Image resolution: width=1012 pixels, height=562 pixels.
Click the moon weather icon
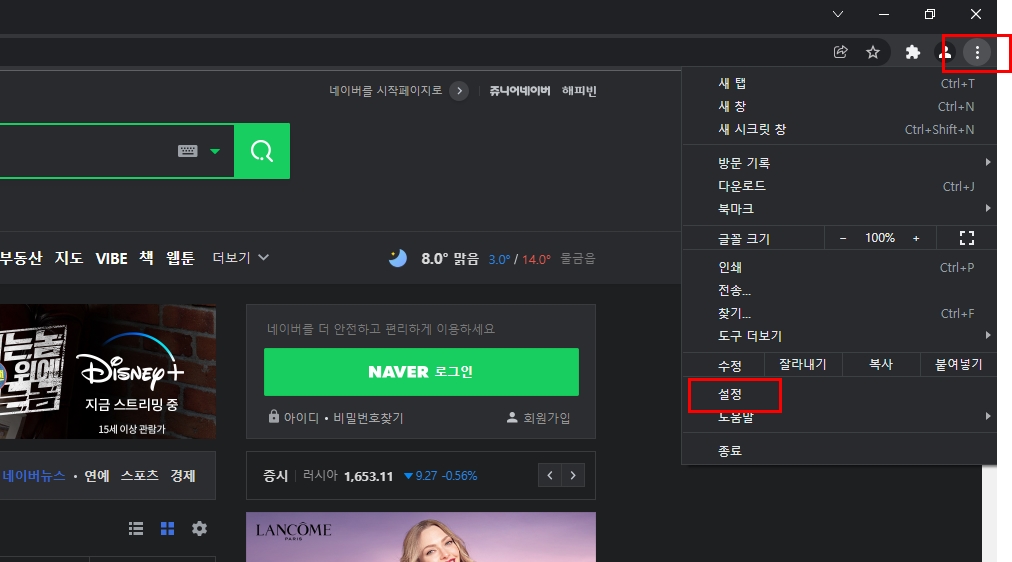pos(398,258)
